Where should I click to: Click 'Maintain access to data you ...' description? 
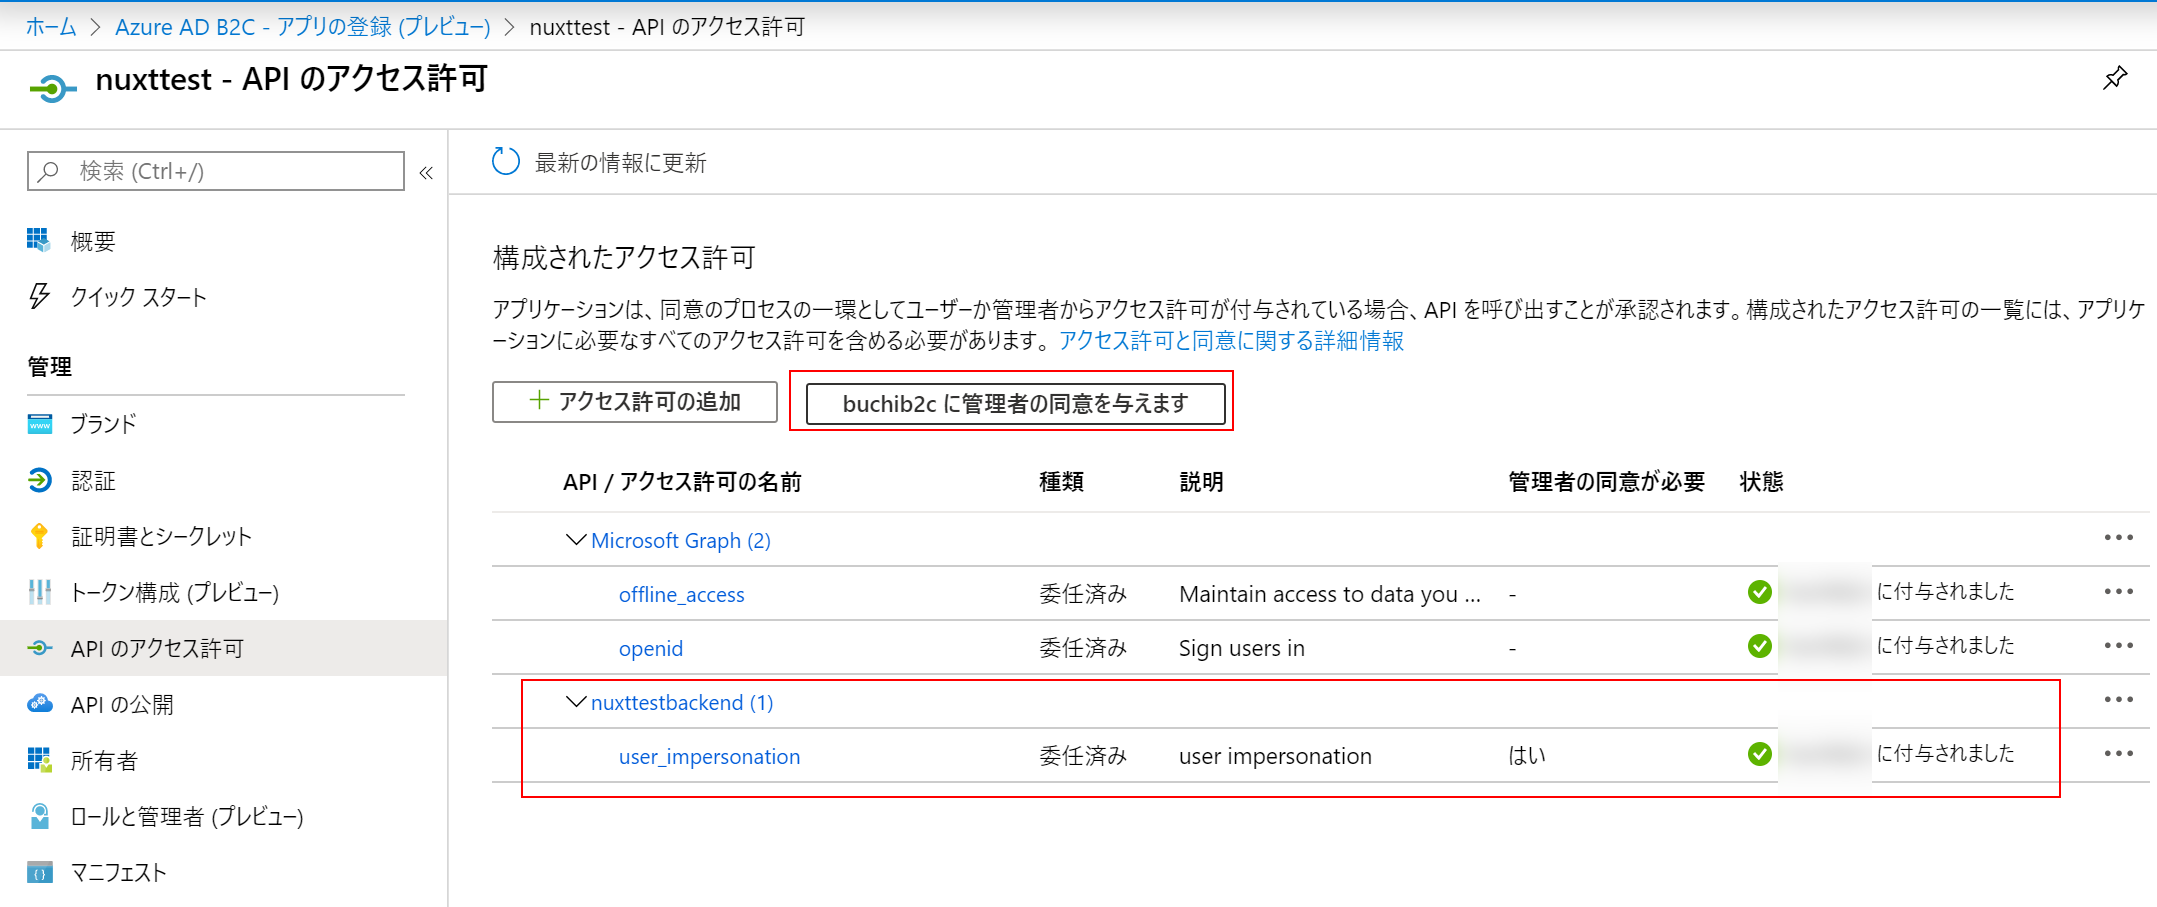pos(1330,594)
